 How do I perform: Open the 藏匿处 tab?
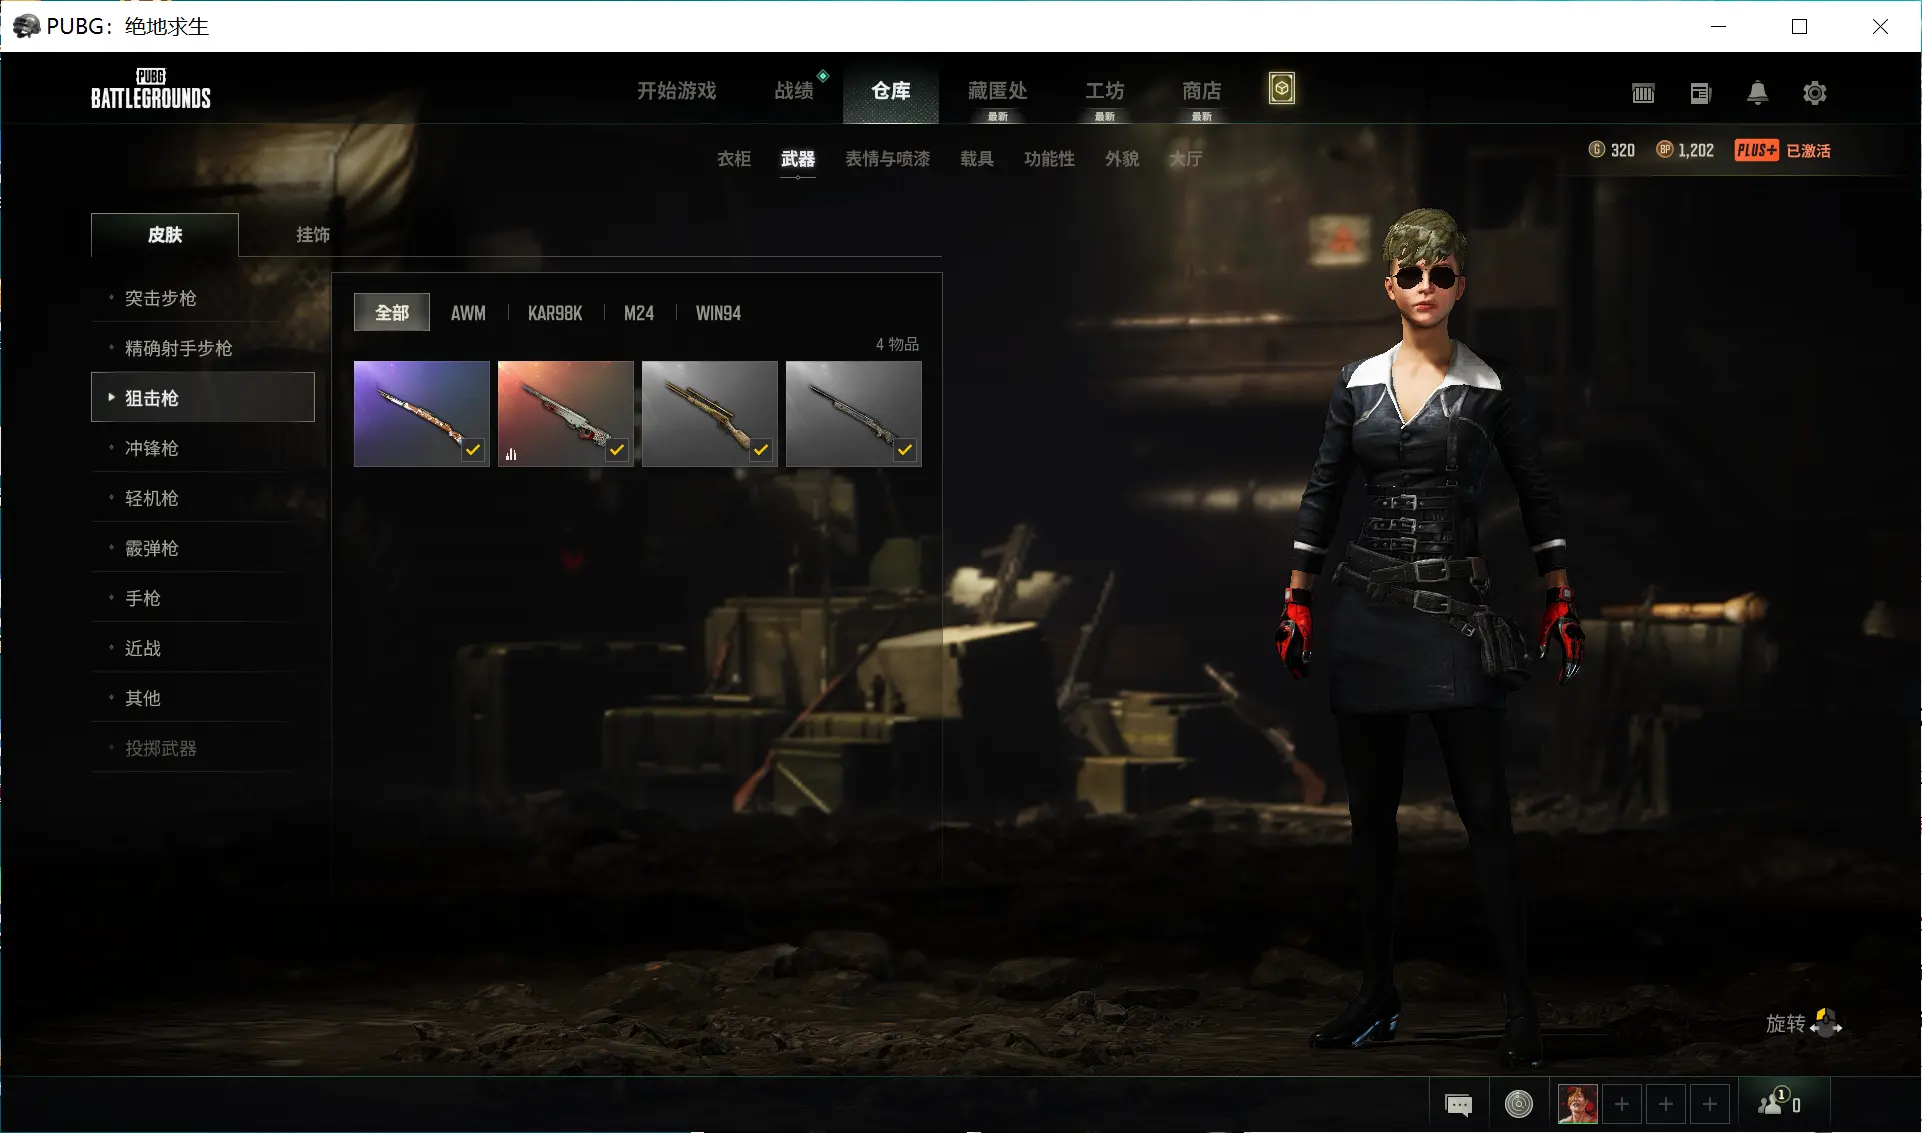coord(998,91)
